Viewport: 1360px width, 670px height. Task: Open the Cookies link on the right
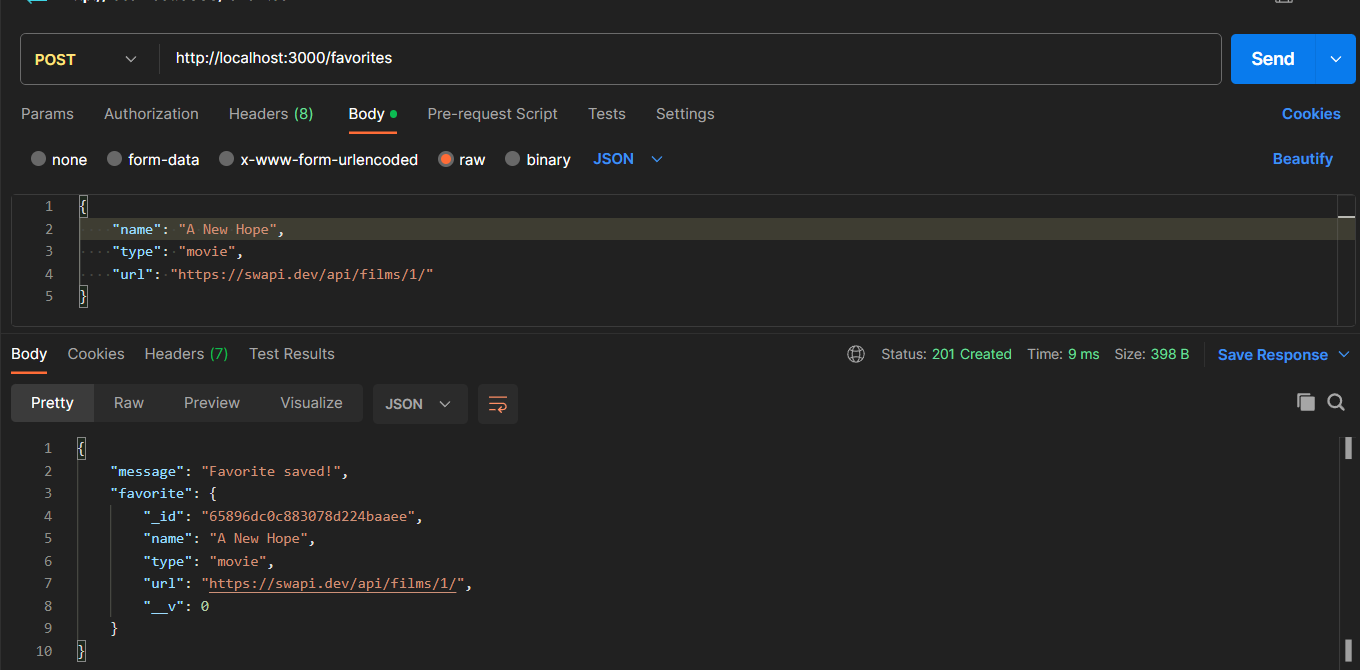(x=1310, y=114)
